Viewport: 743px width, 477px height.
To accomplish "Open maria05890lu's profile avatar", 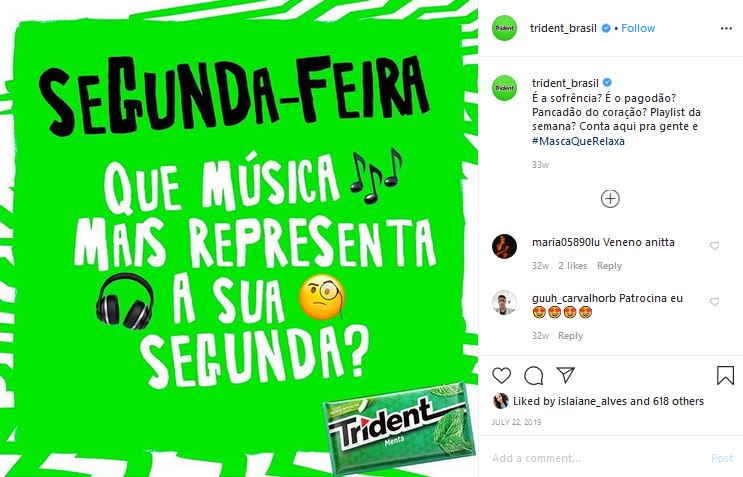I will click(x=504, y=246).
